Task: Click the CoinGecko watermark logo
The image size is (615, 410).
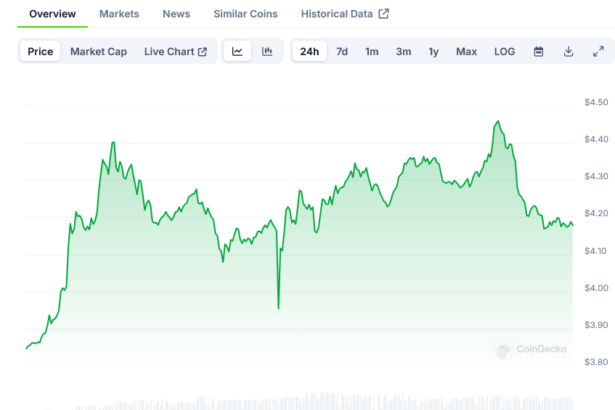Action: pyautogui.click(x=530, y=349)
